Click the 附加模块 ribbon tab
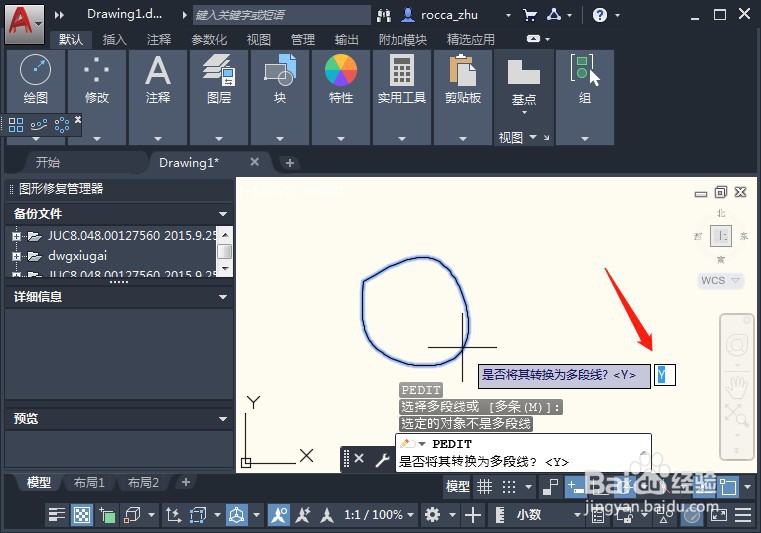This screenshot has width=761, height=533. pos(402,39)
